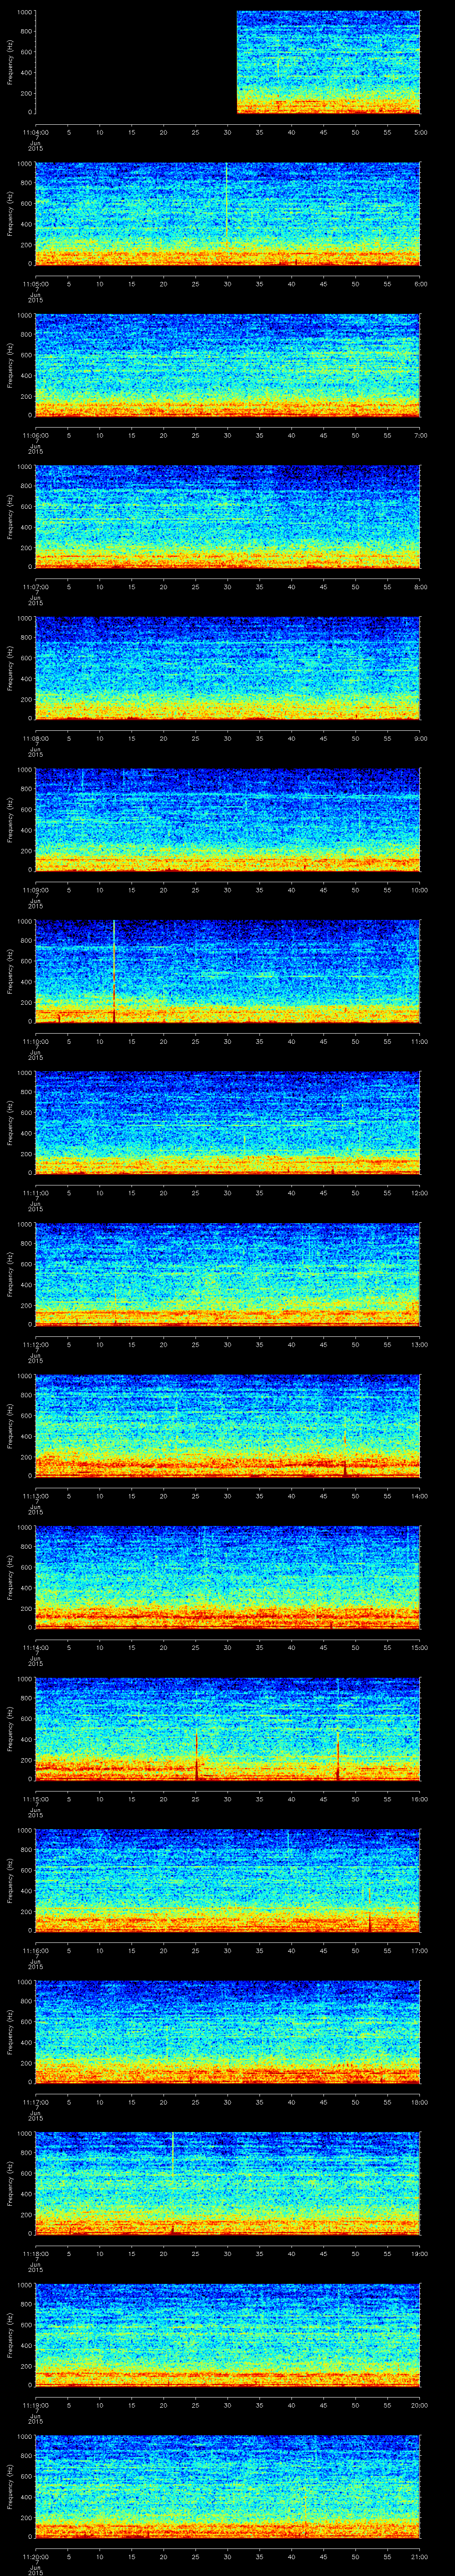Viewport: 455px width, 2576px height.
Task: Click the 11:08:00 start time label
Action: (36, 739)
